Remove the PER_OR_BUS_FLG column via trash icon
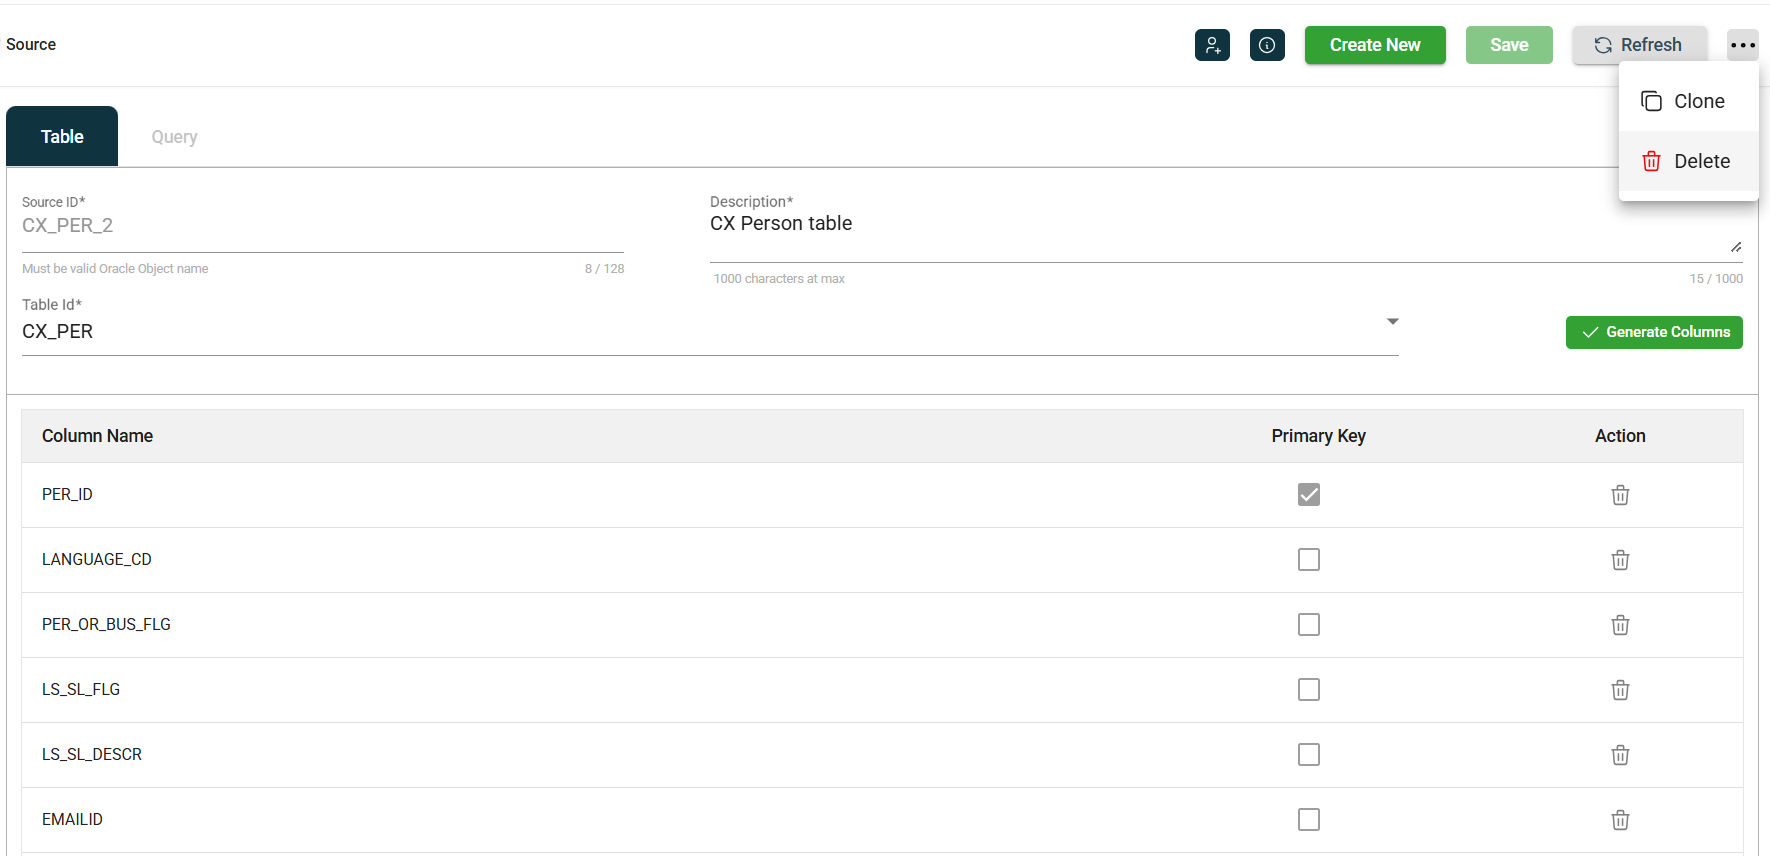Image resolution: width=1770 pixels, height=856 pixels. (1620, 625)
